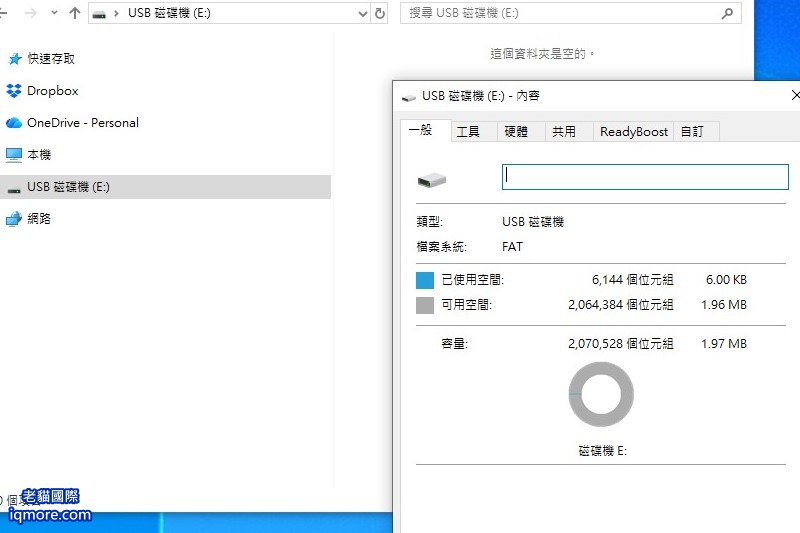Viewport: 800px width, 533px height.
Task: Click the 這個資料夾是空的 message
Action: (542, 54)
